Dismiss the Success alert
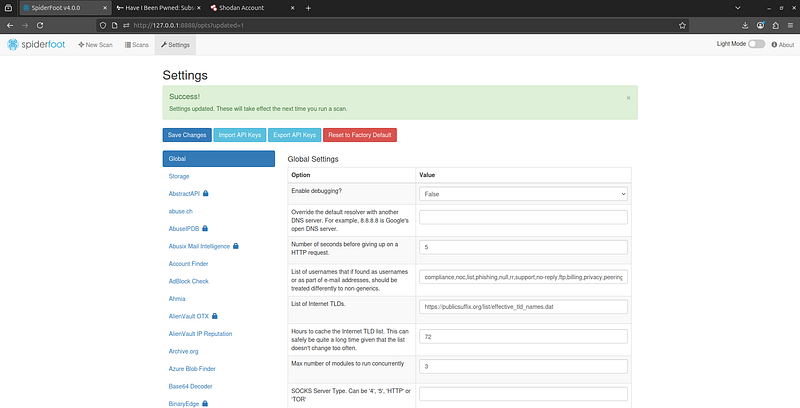This screenshot has height=408, width=800. (629, 98)
